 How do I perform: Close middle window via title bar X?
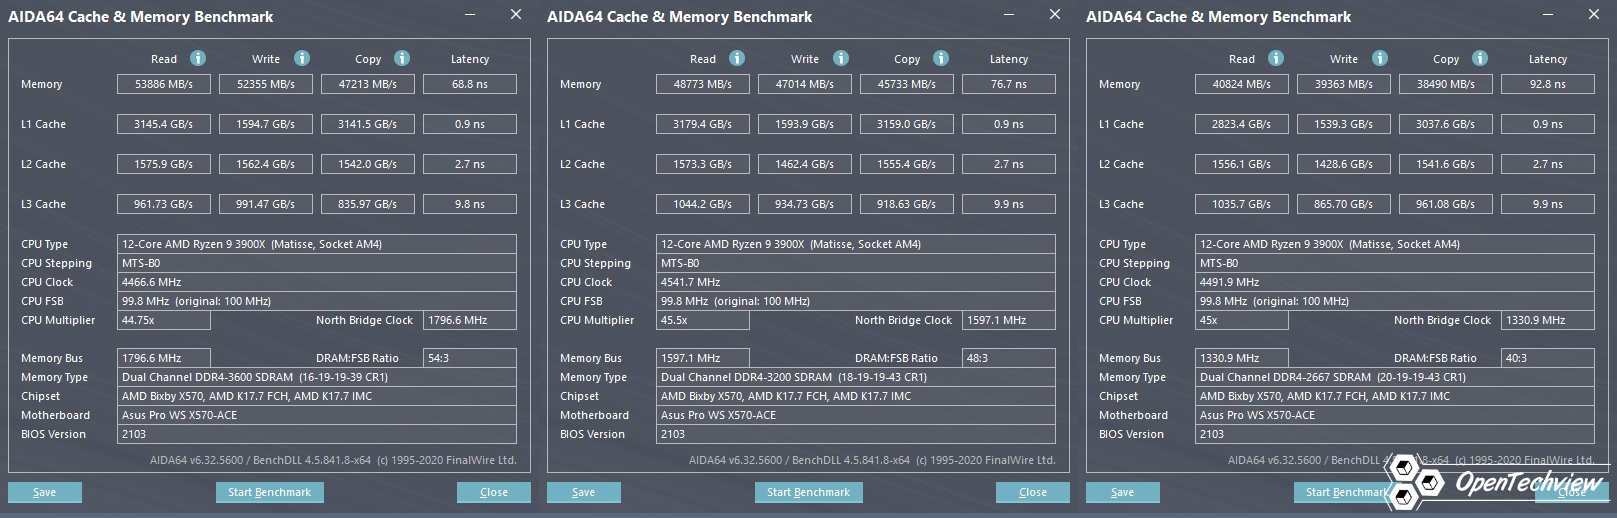click(1054, 14)
